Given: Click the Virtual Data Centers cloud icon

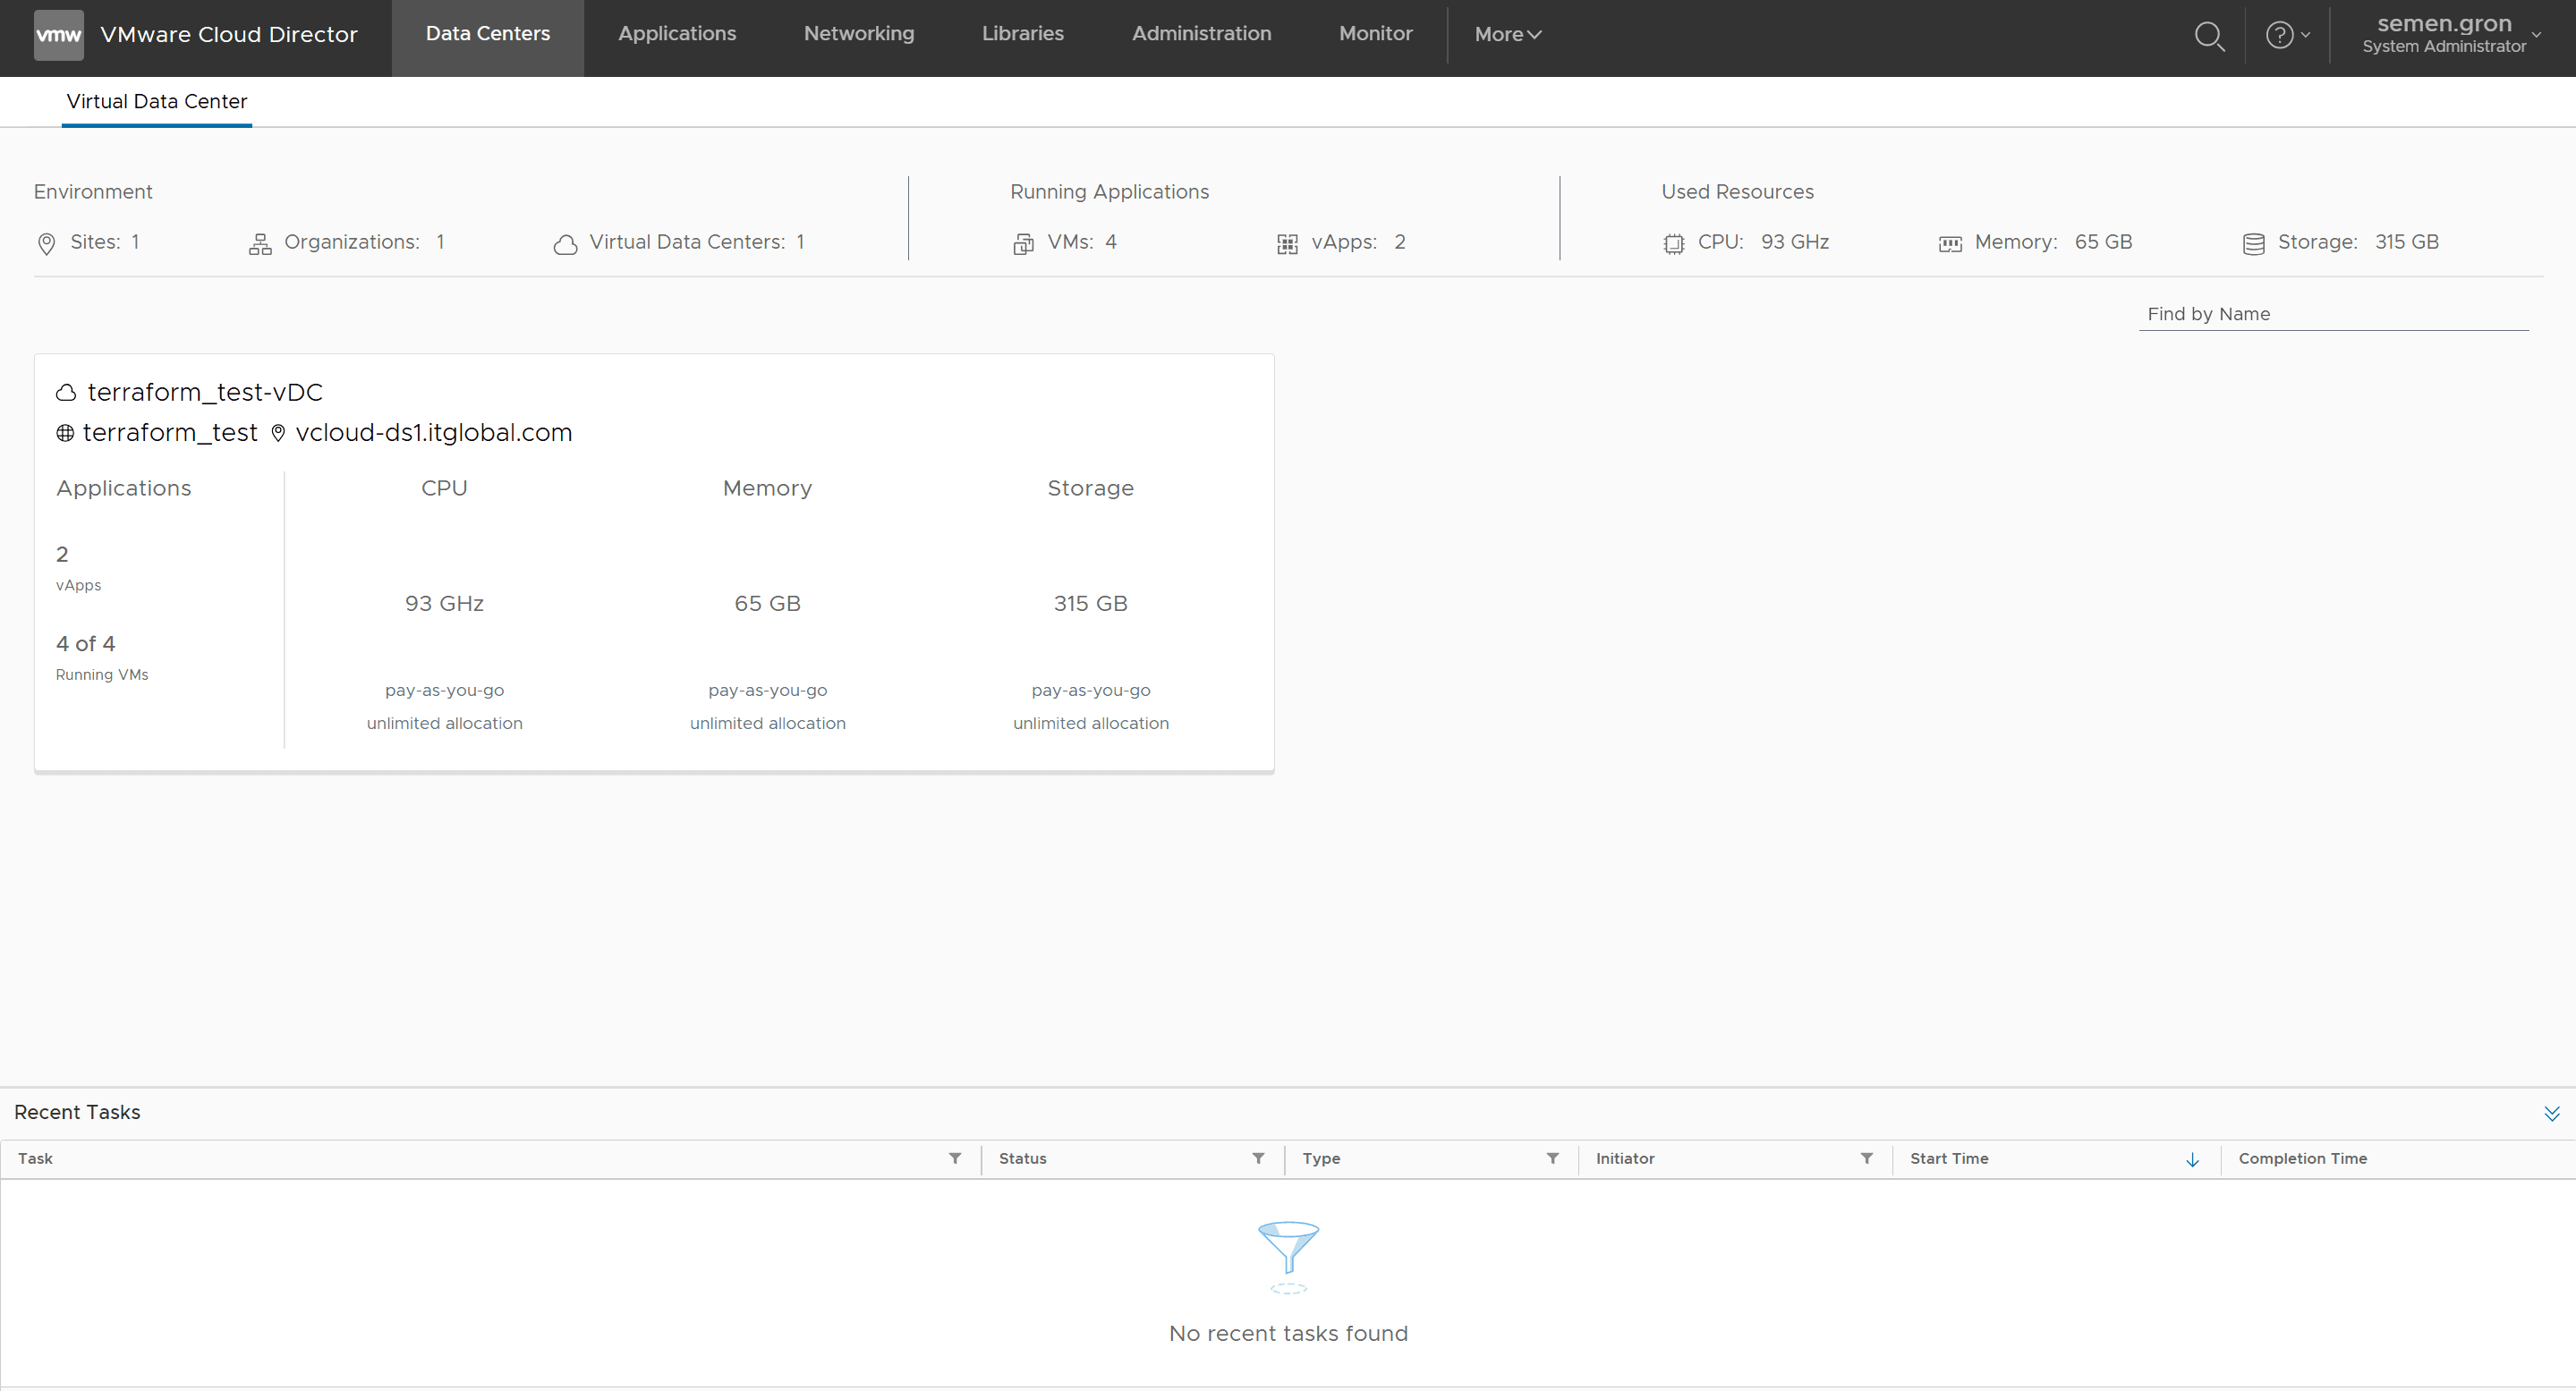Looking at the screenshot, I should [x=565, y=245].
